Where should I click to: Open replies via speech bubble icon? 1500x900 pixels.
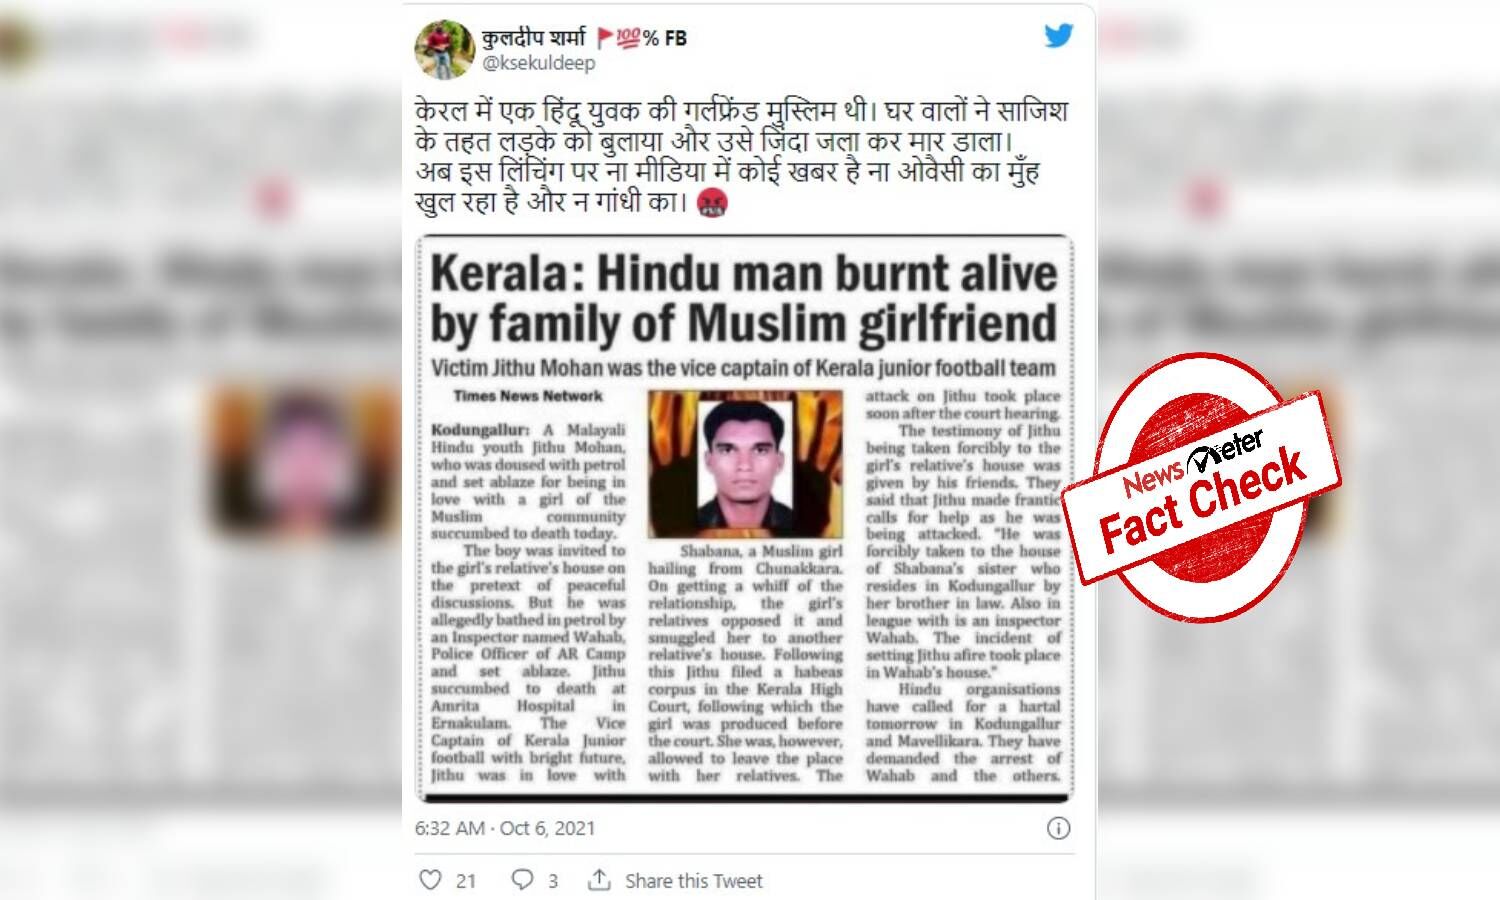pos(522,880)
